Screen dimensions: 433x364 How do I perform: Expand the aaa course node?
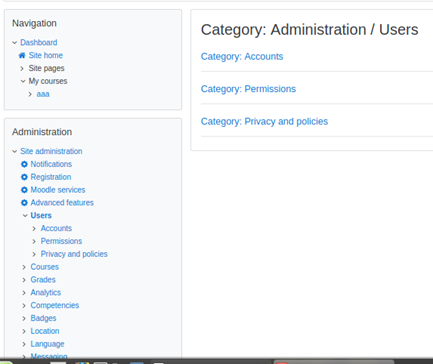[30, 94]
